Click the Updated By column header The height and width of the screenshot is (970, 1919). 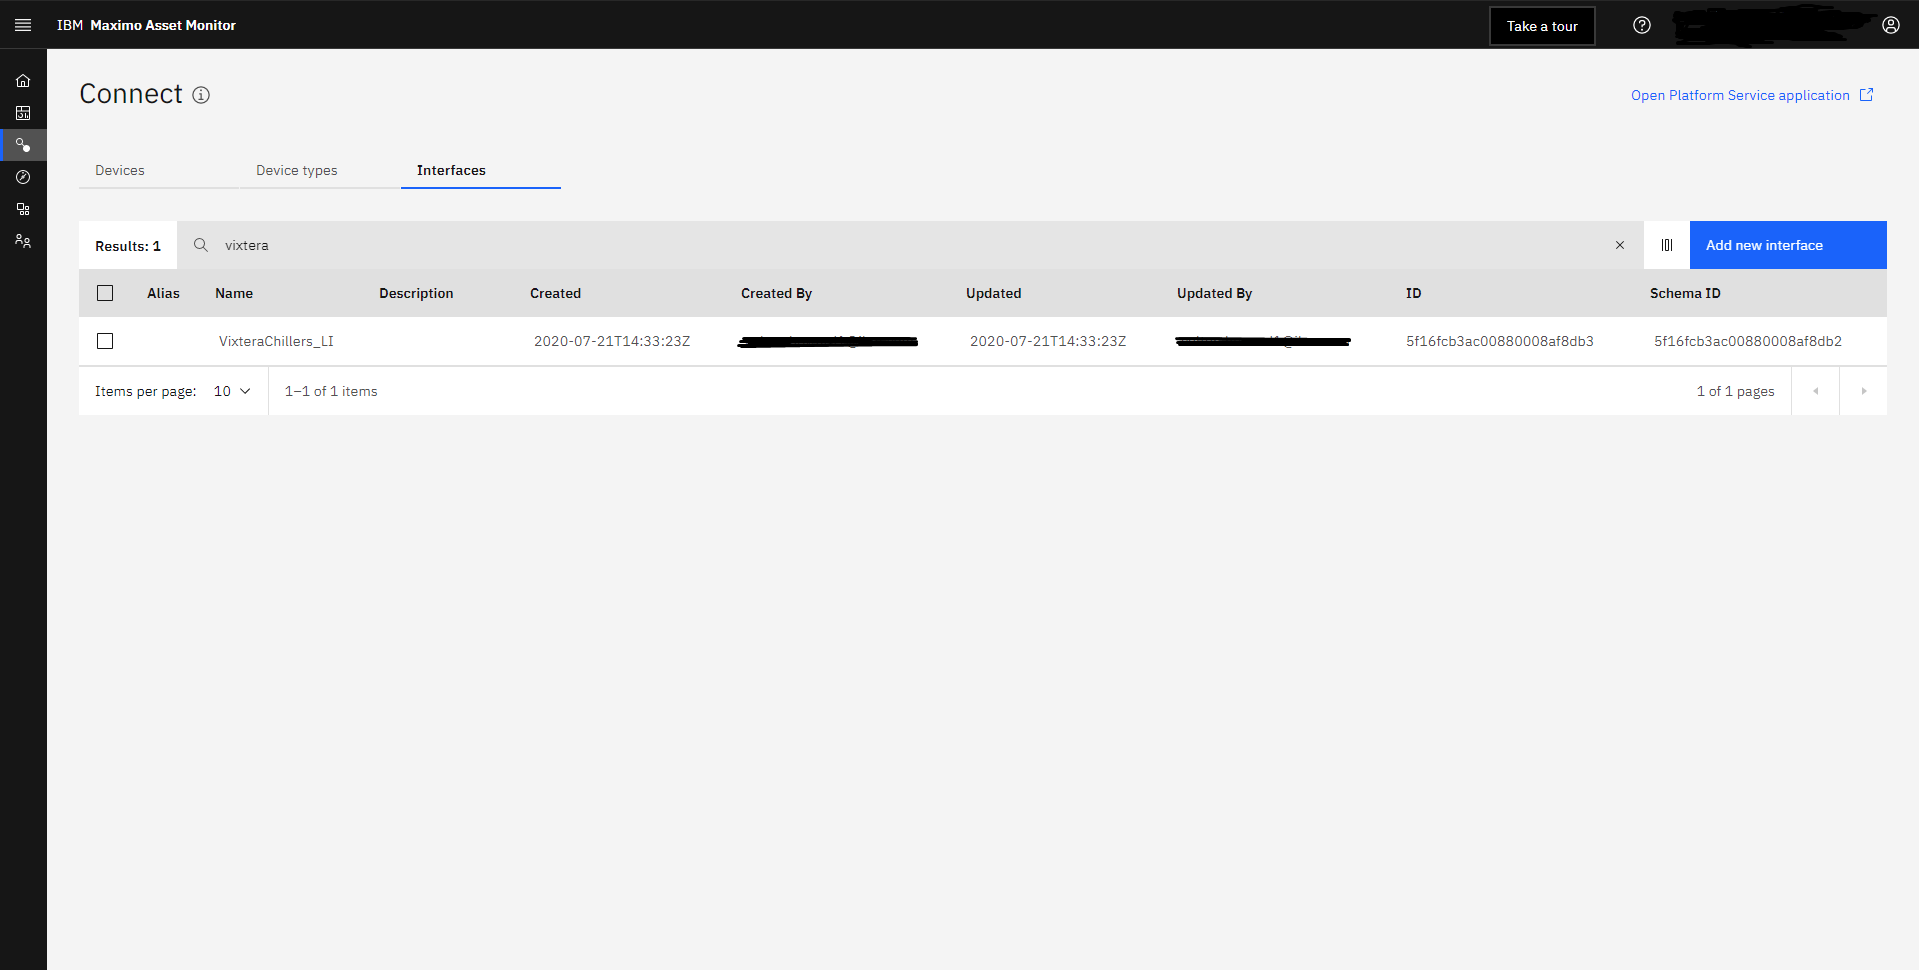pyautogui.click(x=1214, y=293)
